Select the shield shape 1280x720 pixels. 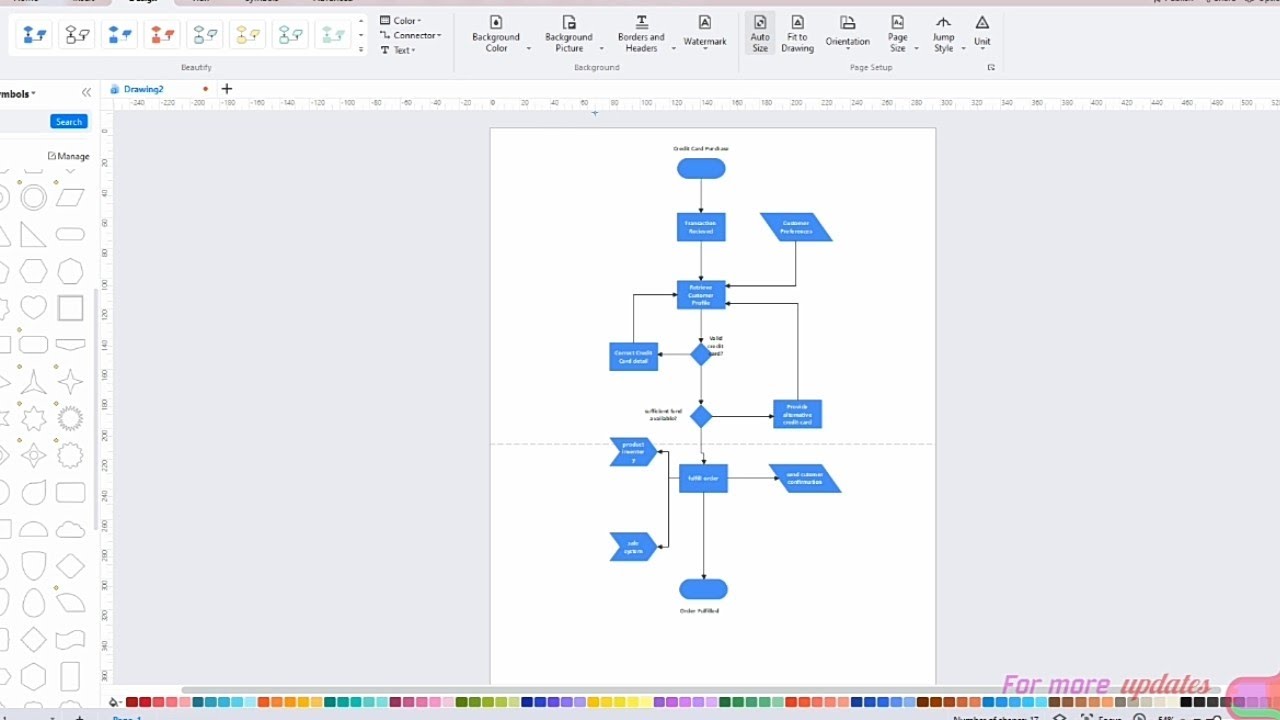(34, 565)
